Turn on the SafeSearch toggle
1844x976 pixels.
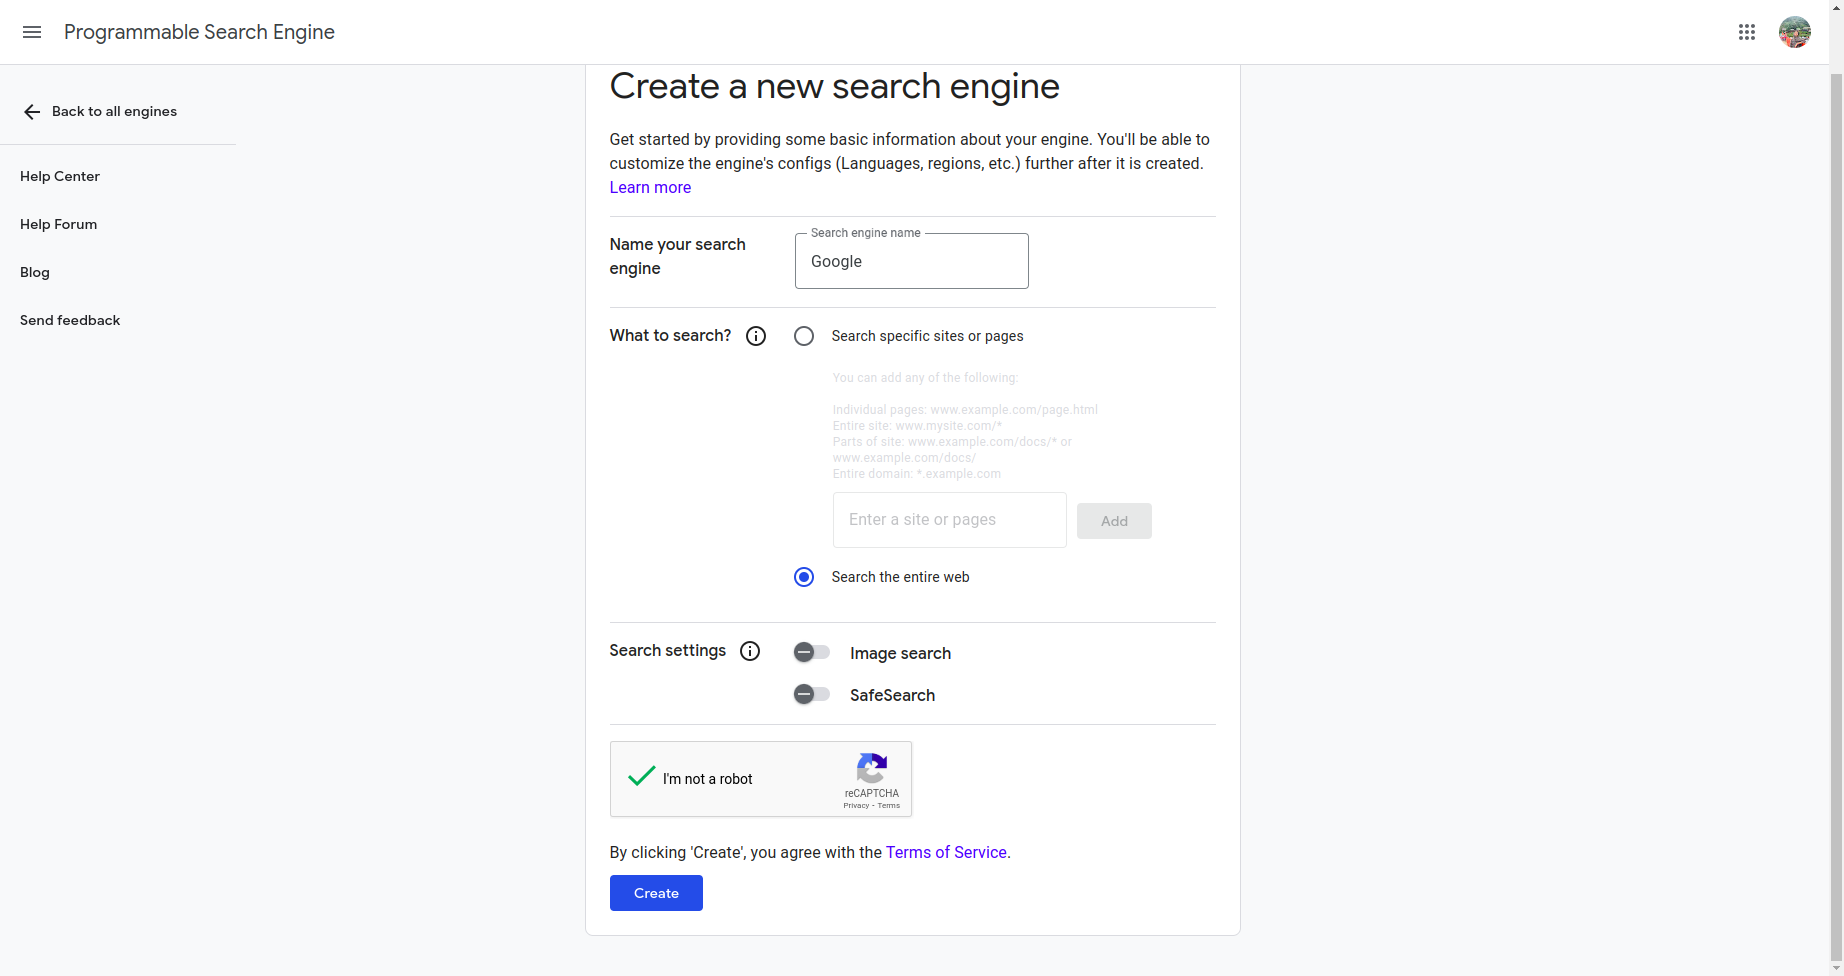811,694
